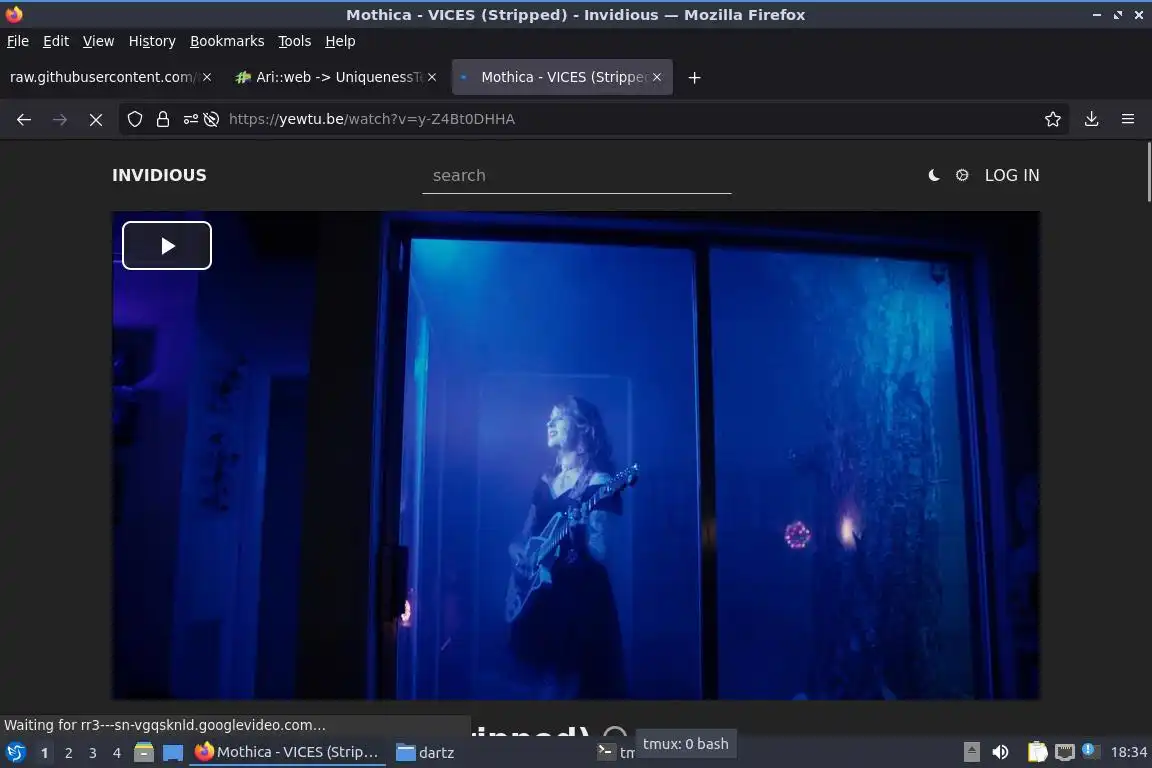
Task: Click the yewtu.be URL in the address bar
Action: tap(372, 119)
